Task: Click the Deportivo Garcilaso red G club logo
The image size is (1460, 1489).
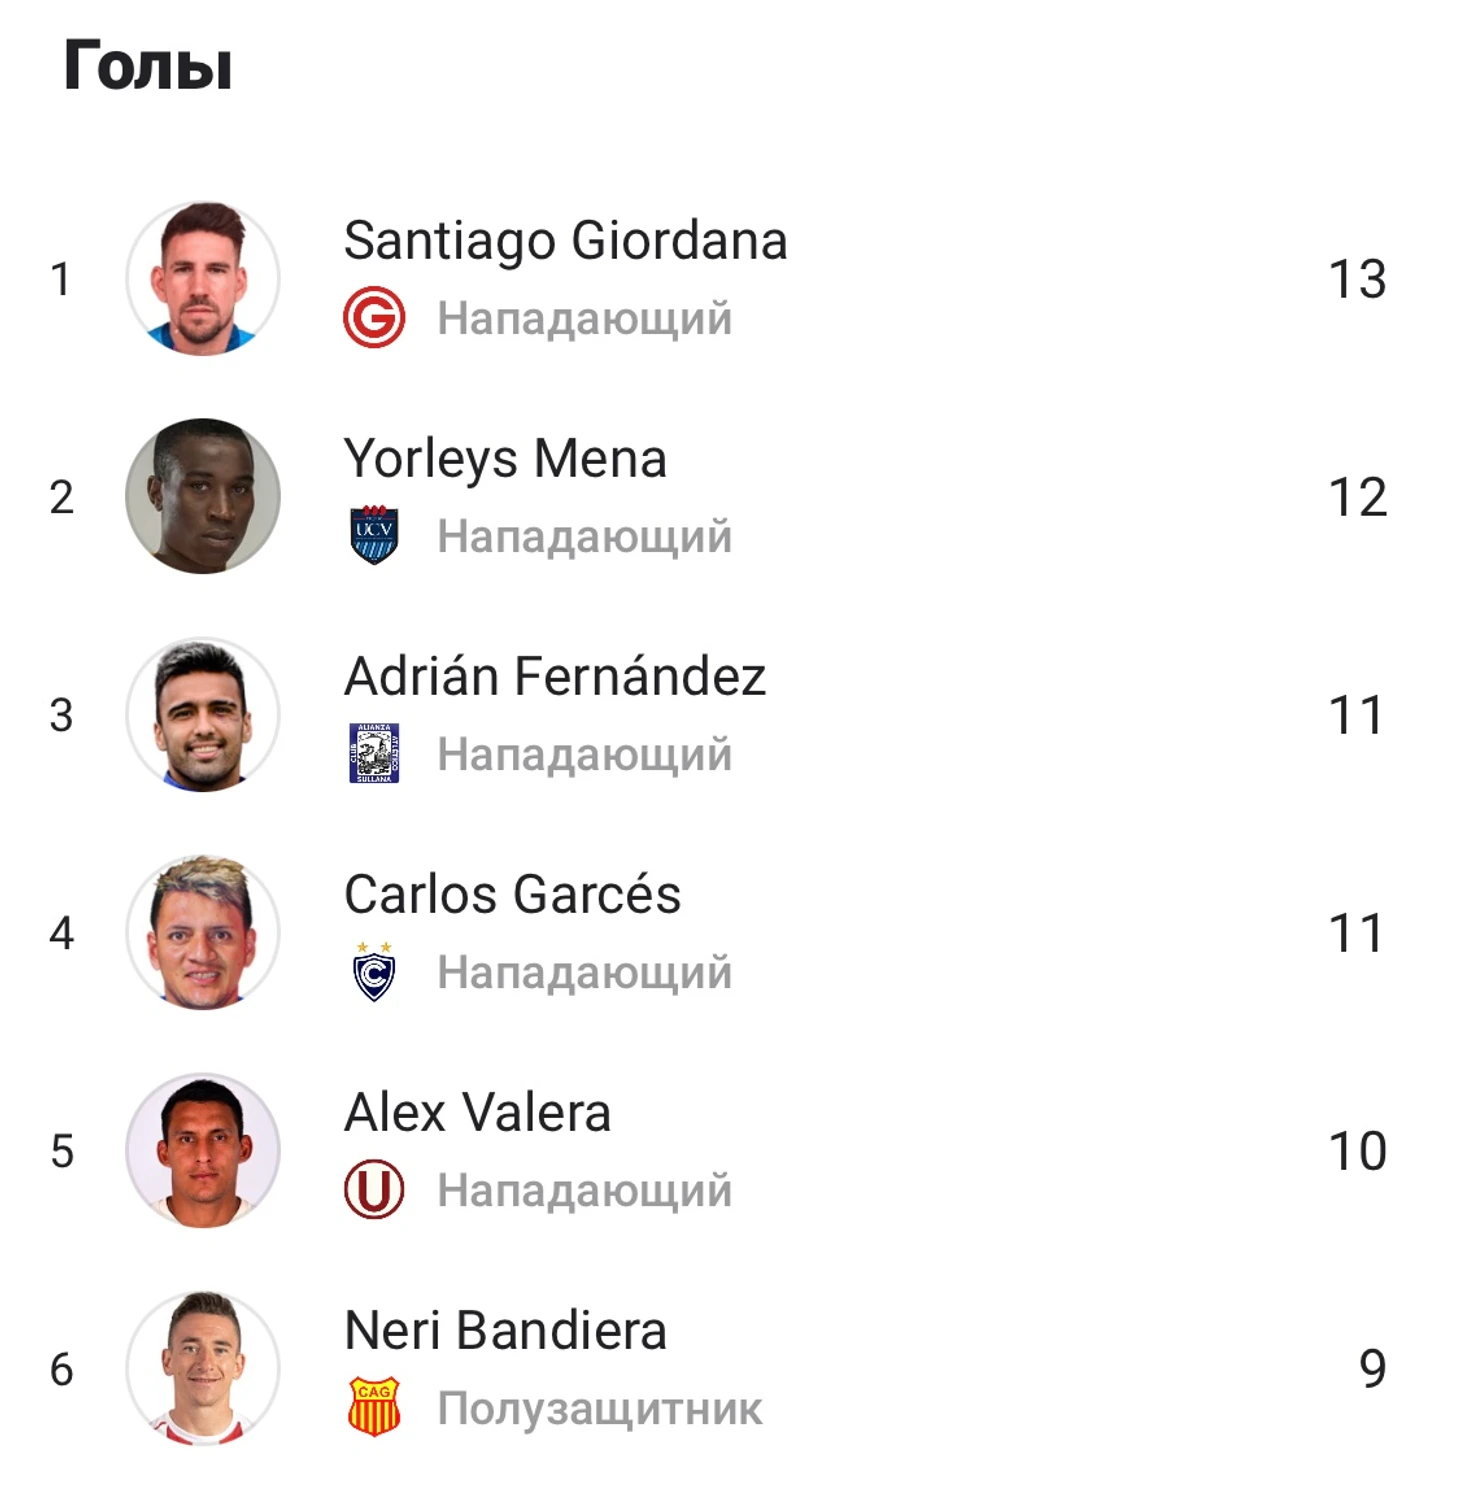Action: [x=374, y=318]
